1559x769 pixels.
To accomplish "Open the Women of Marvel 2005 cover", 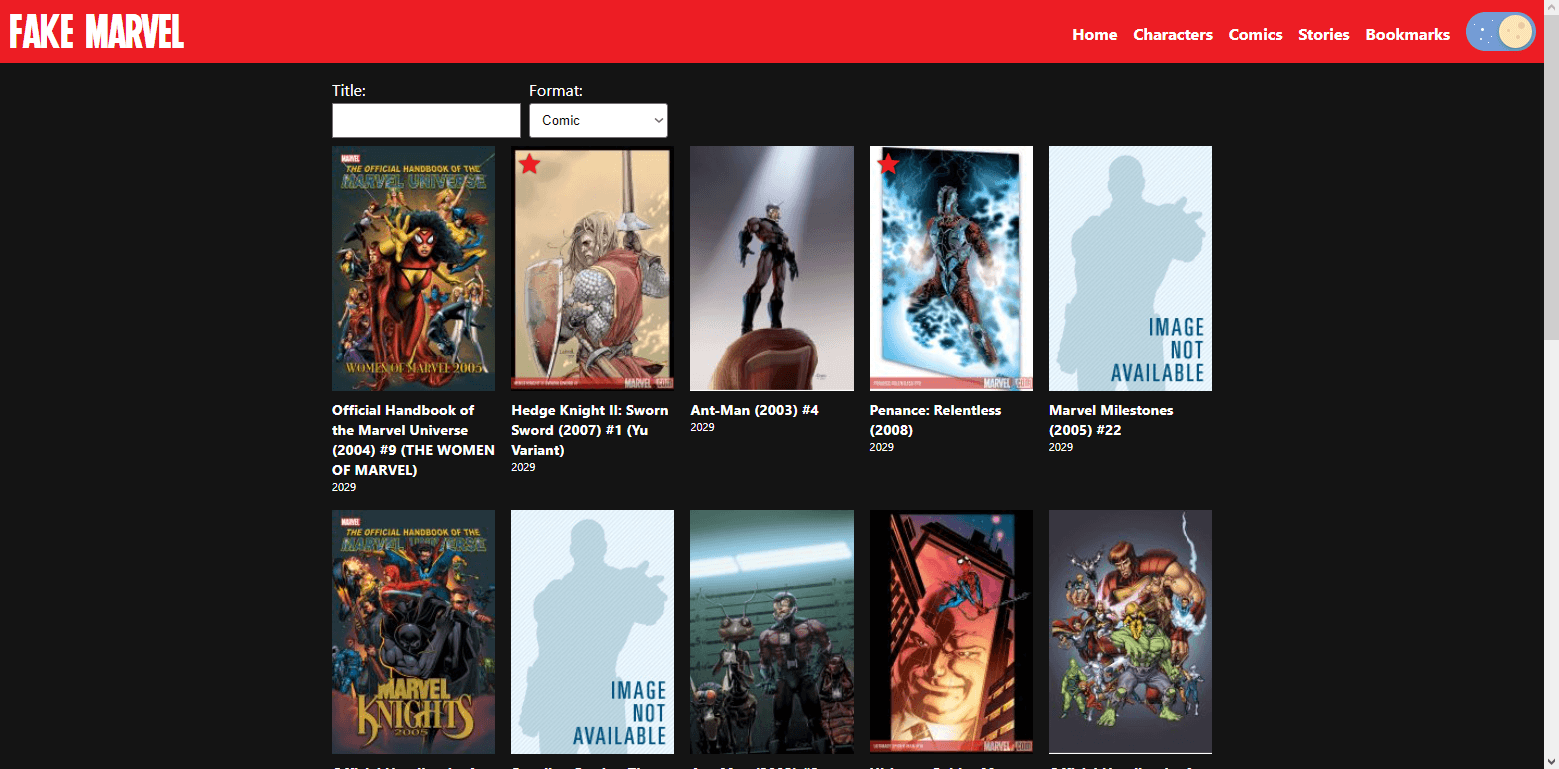I will pos(413,268).
